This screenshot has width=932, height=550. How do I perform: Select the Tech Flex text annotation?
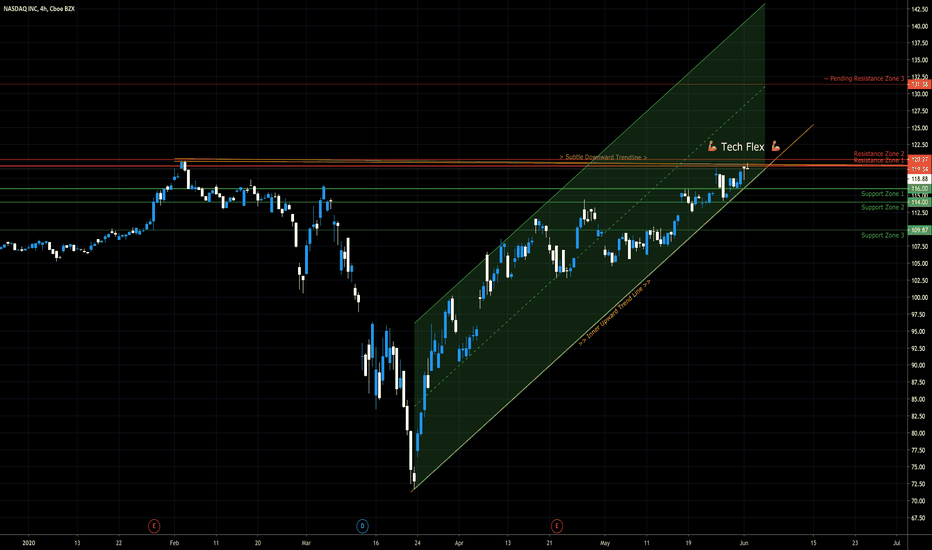(742, 147)
